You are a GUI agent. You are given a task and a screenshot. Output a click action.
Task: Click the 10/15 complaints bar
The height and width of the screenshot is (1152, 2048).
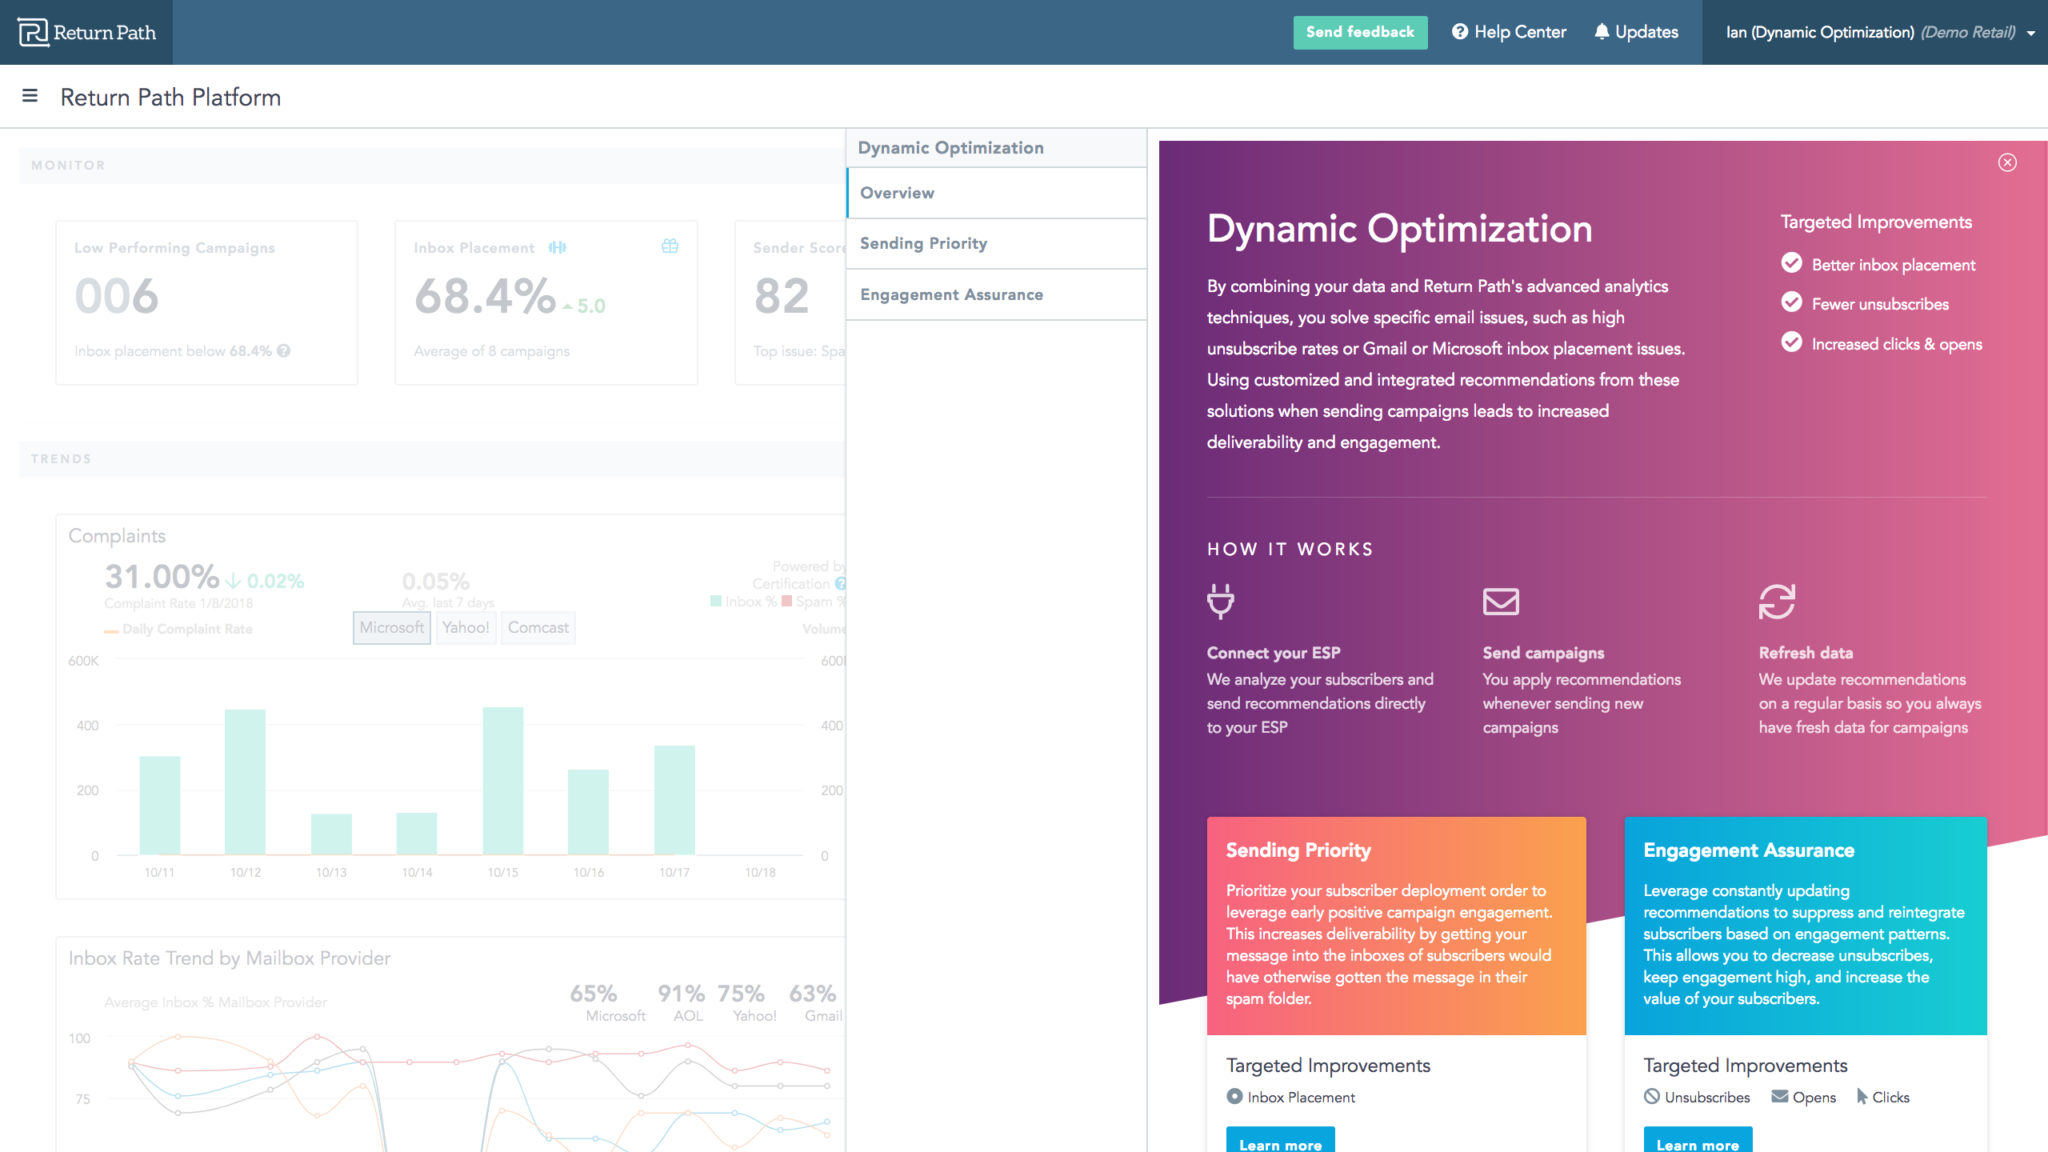point(503,780)
